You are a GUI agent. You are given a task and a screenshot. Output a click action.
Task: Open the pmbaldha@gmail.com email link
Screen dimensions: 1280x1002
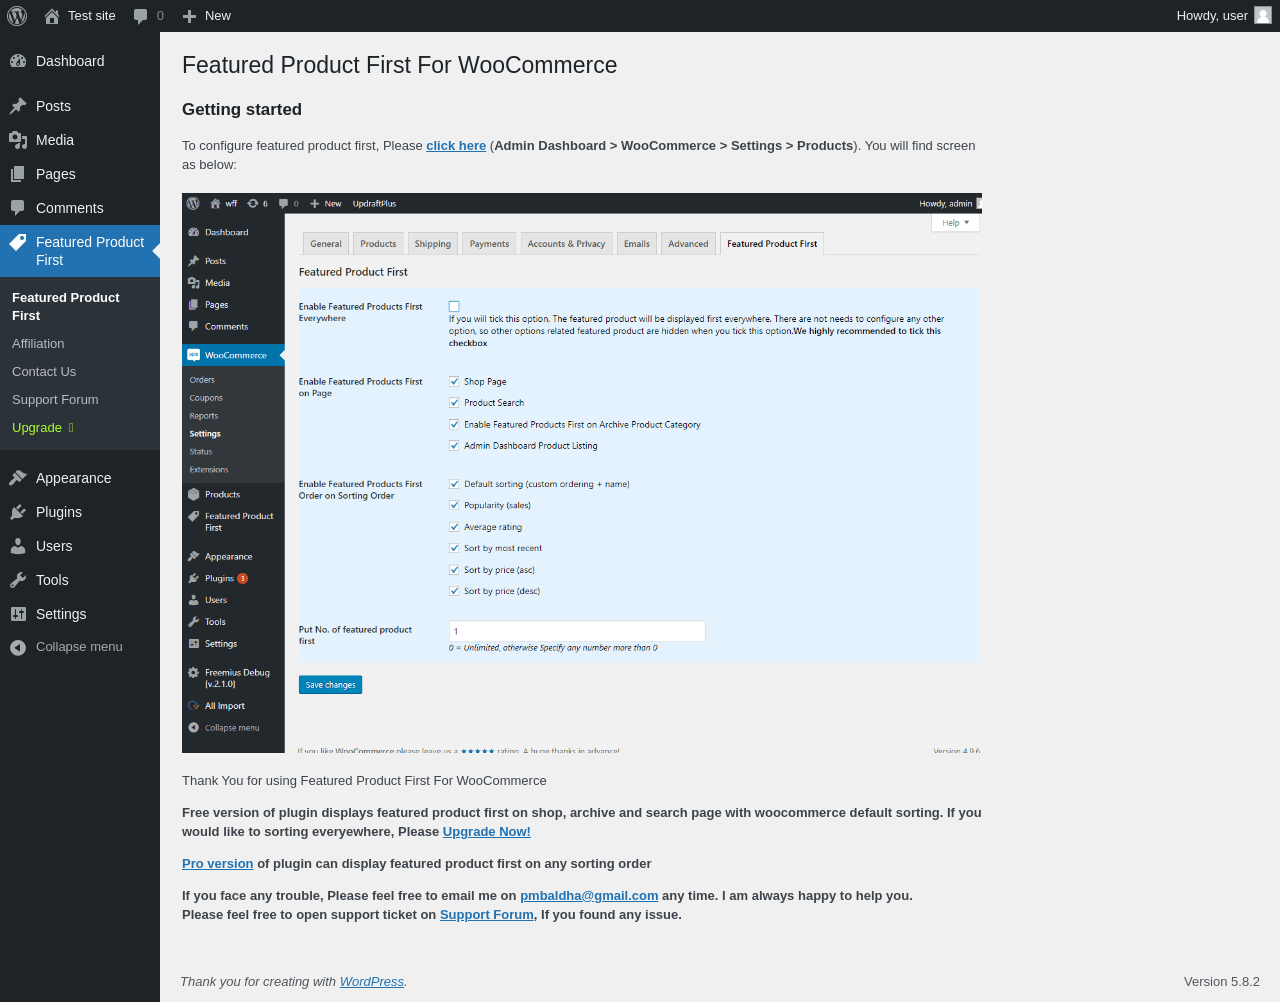(x=589, y=896)
